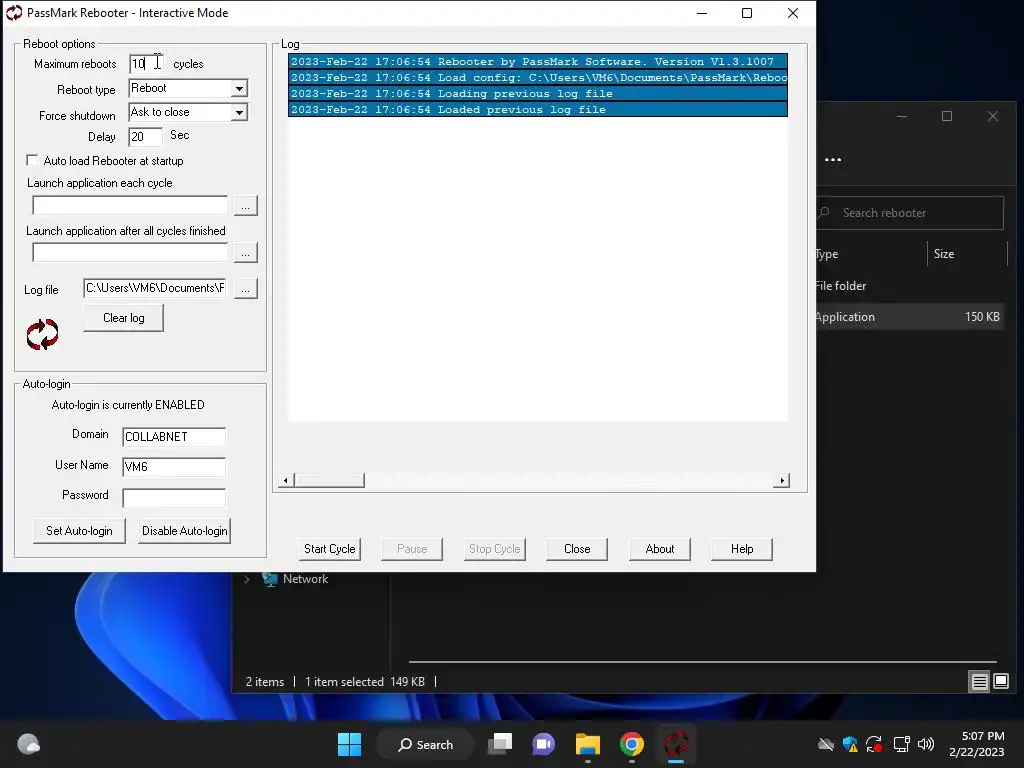
Task: Click the Log file path field
Action: tap(155, 288)
